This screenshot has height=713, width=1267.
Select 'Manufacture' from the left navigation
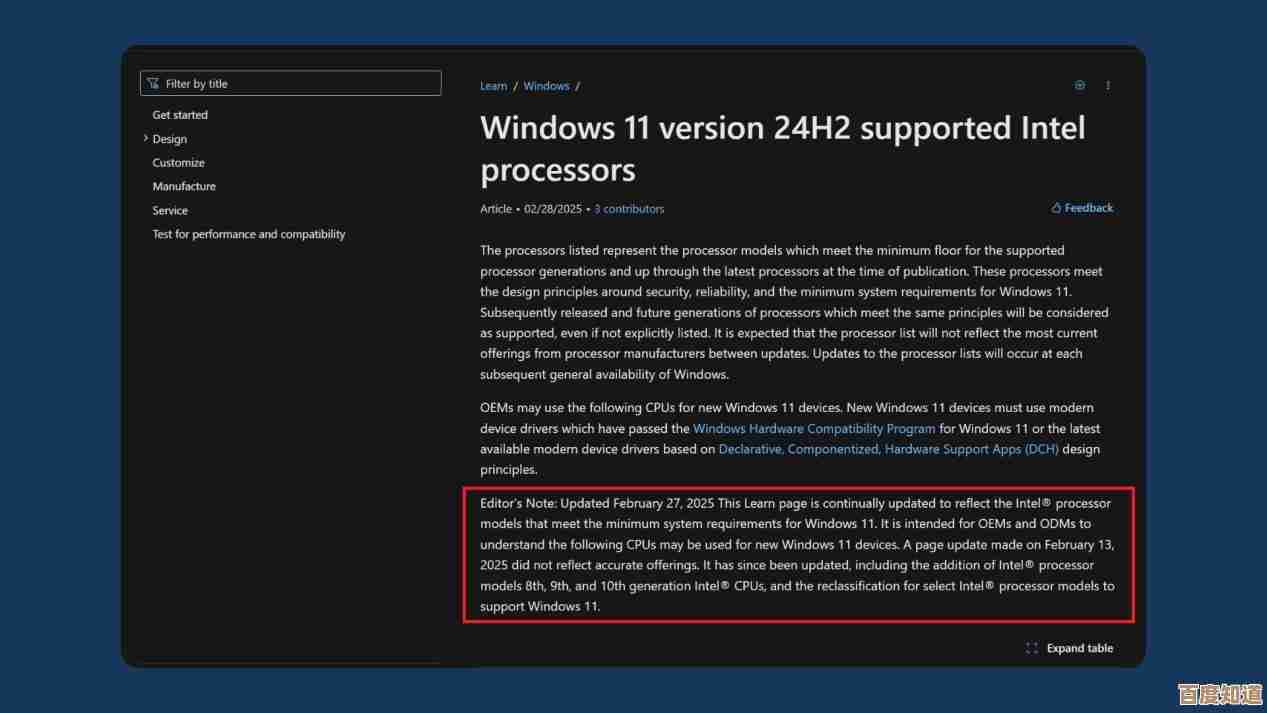coord(184,186)
